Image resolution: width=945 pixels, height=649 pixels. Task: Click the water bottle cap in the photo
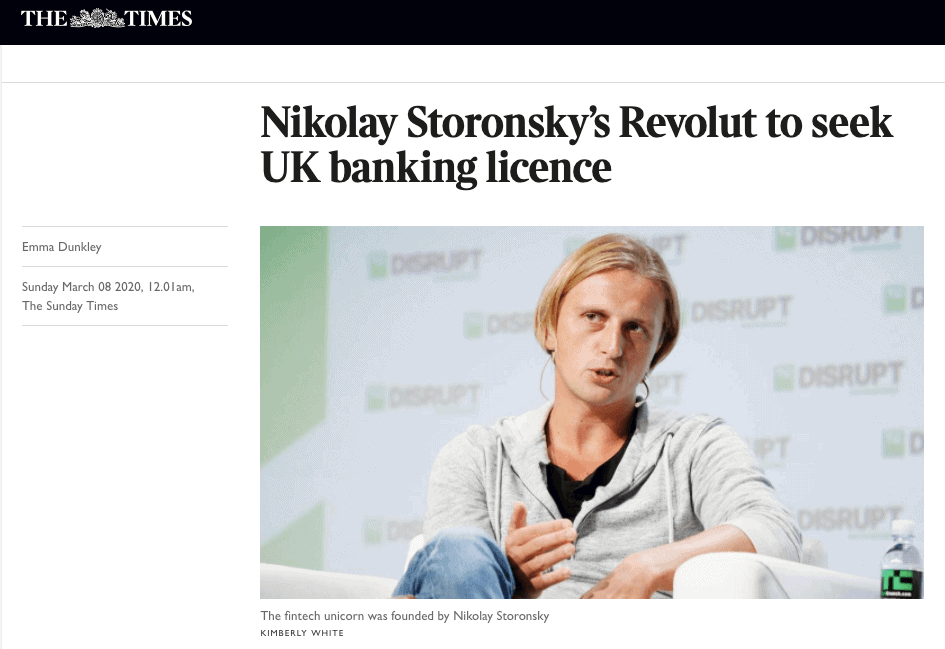tap(904, 527)
